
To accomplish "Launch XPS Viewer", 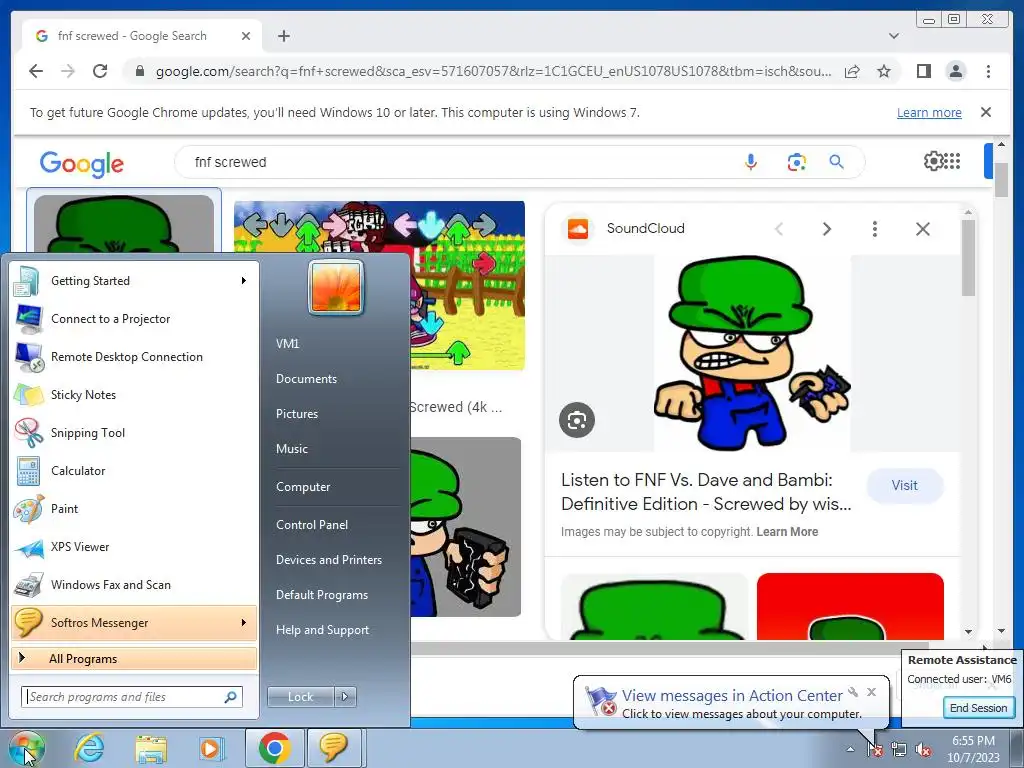I will (x=134, y=547).
